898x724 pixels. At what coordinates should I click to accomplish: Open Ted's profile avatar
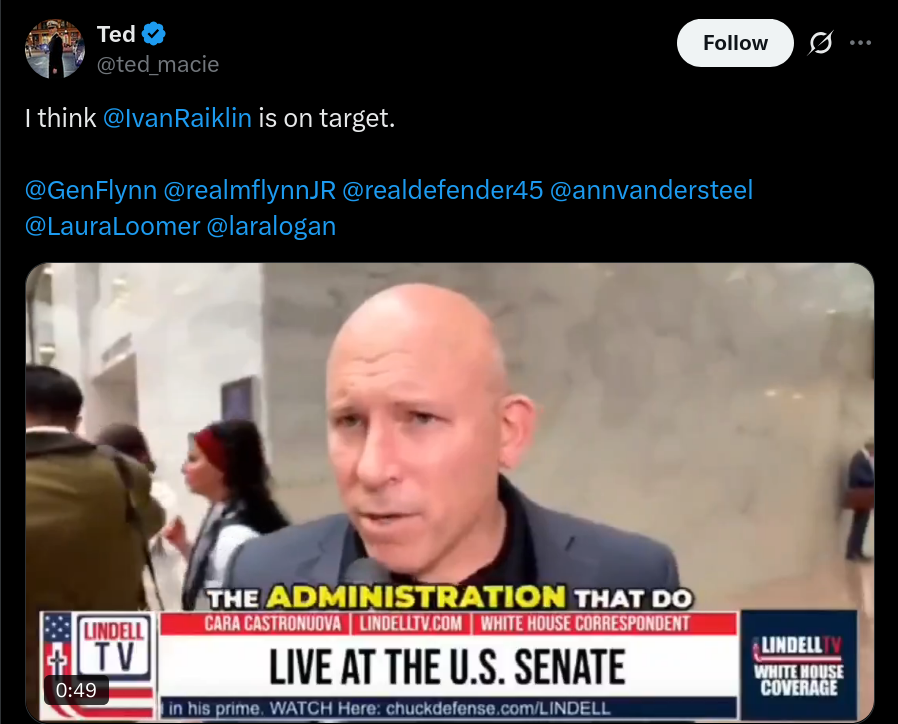55,49
